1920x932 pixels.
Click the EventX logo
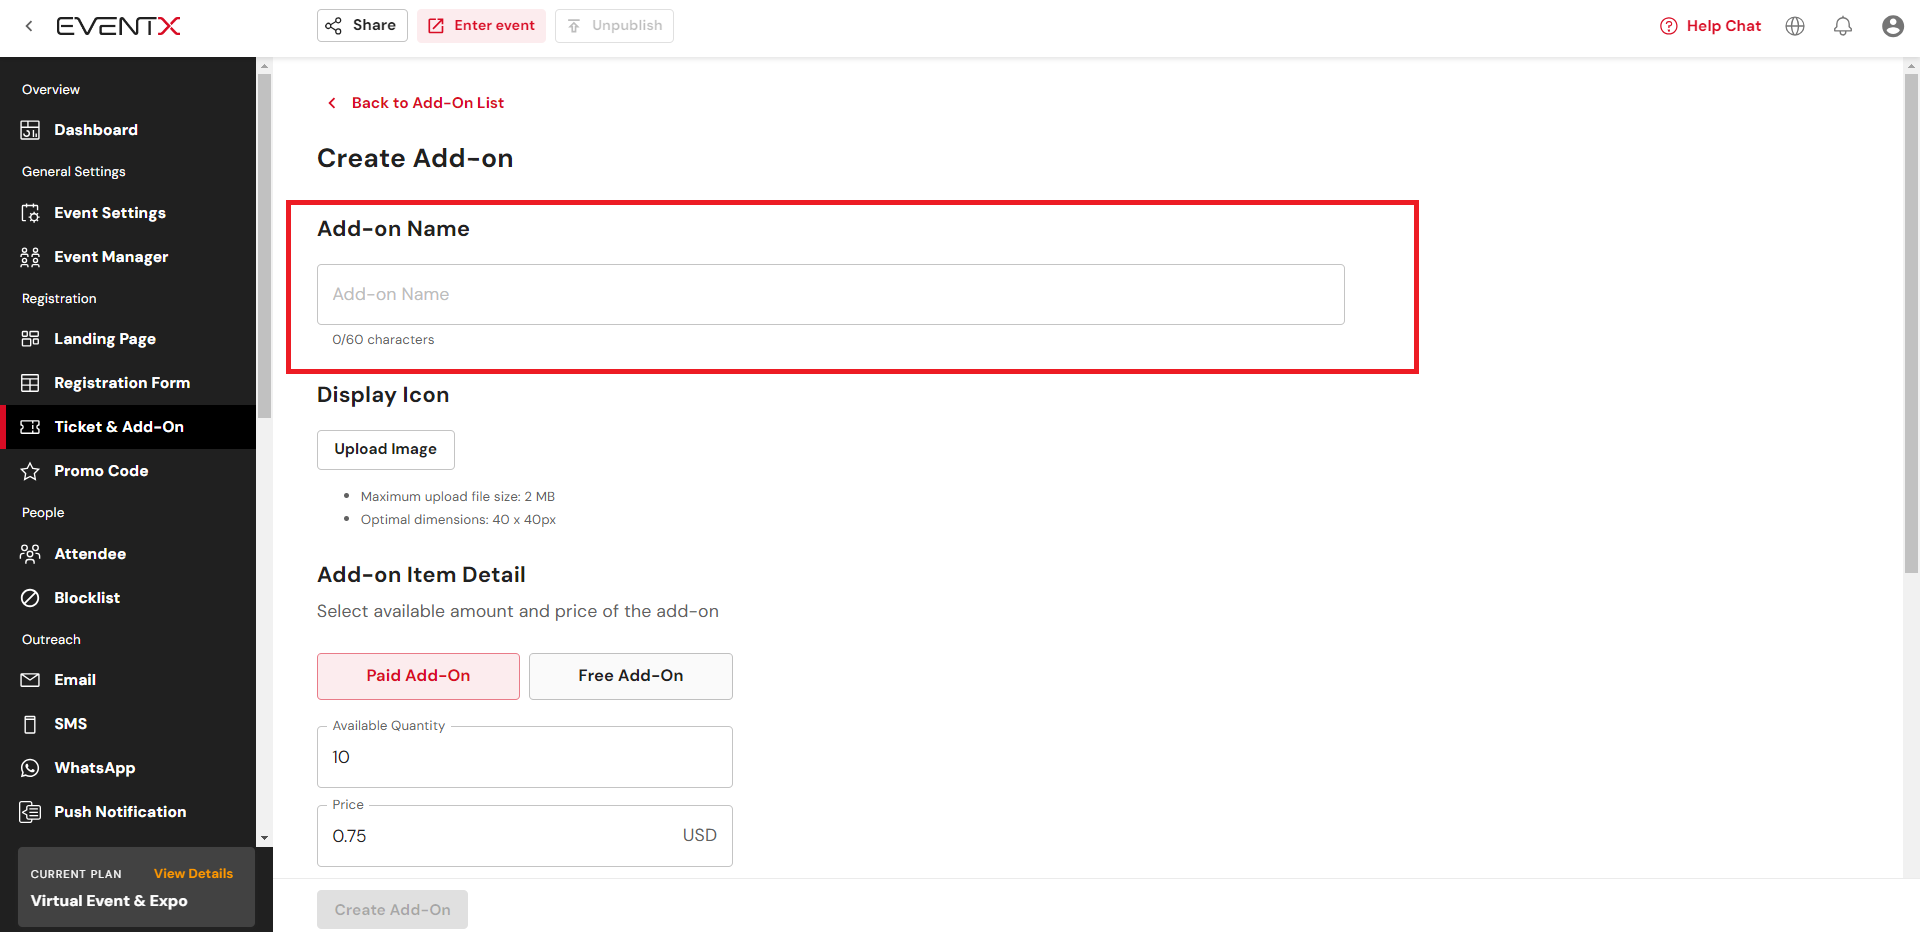[x=118, y=26]
